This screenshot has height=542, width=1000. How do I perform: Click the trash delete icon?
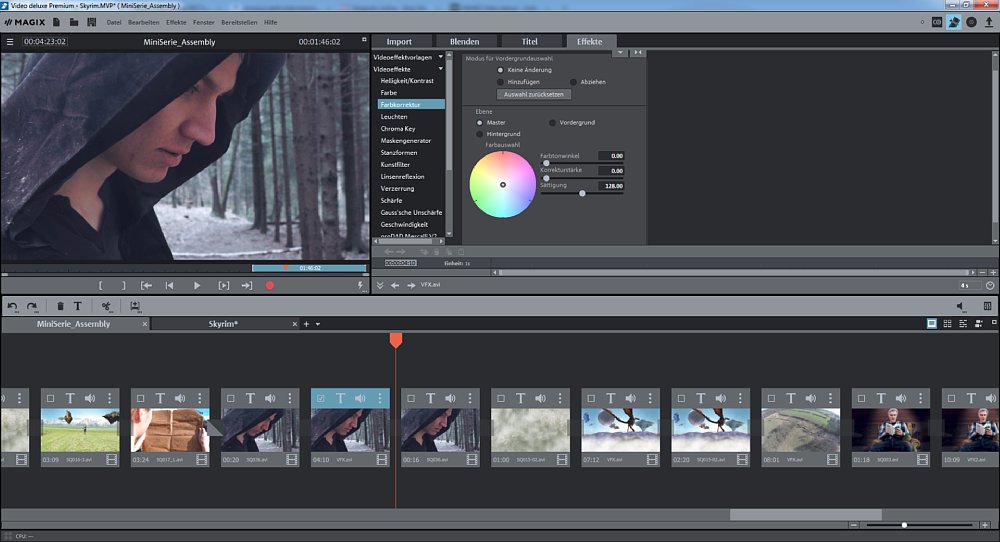(x=60, y=306)
